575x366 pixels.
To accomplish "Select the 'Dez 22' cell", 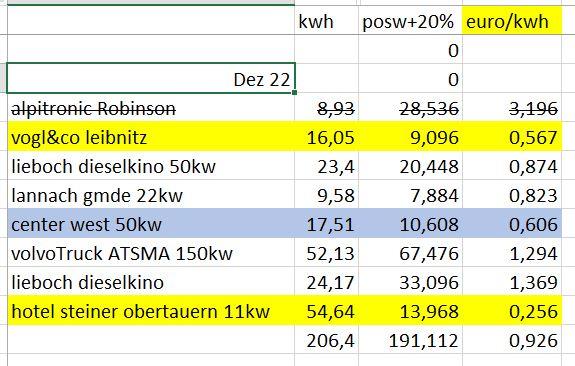I will click(151, 78).
